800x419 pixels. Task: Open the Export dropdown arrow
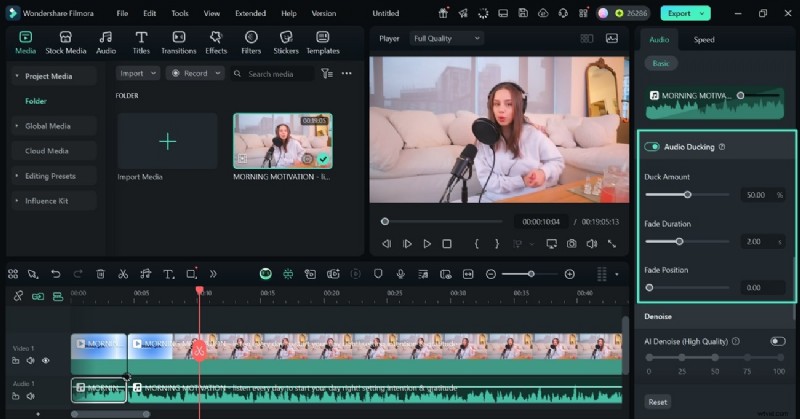coord(703,13)
